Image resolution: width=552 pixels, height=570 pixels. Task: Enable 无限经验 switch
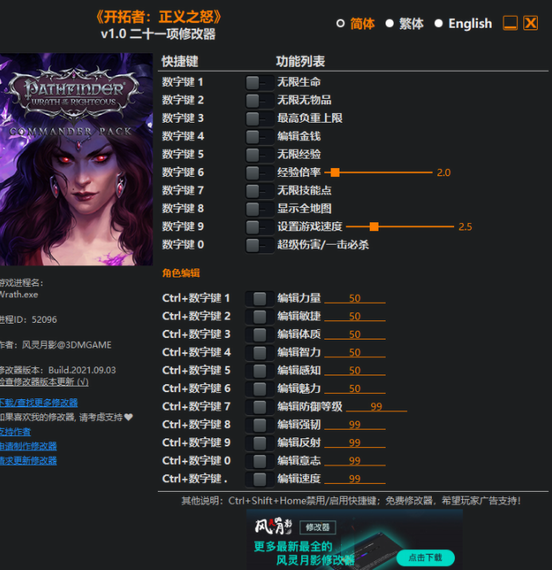click(x=260, y=155)
